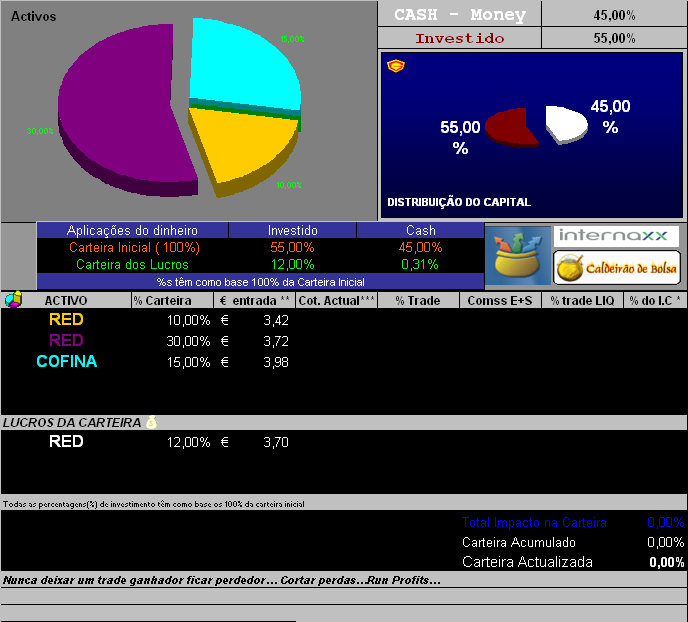Select the 12,00% cell in profits row

[188, 442]
